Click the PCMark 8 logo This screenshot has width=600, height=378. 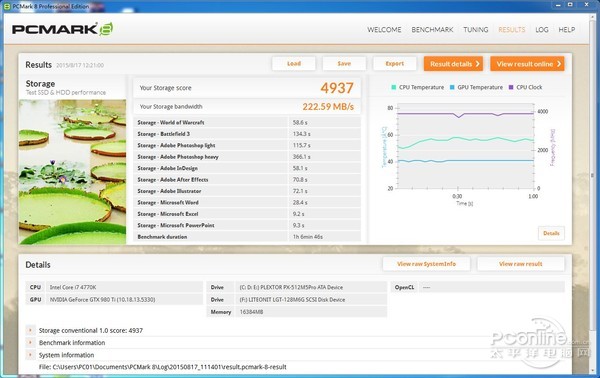click(x=62, y=29)
